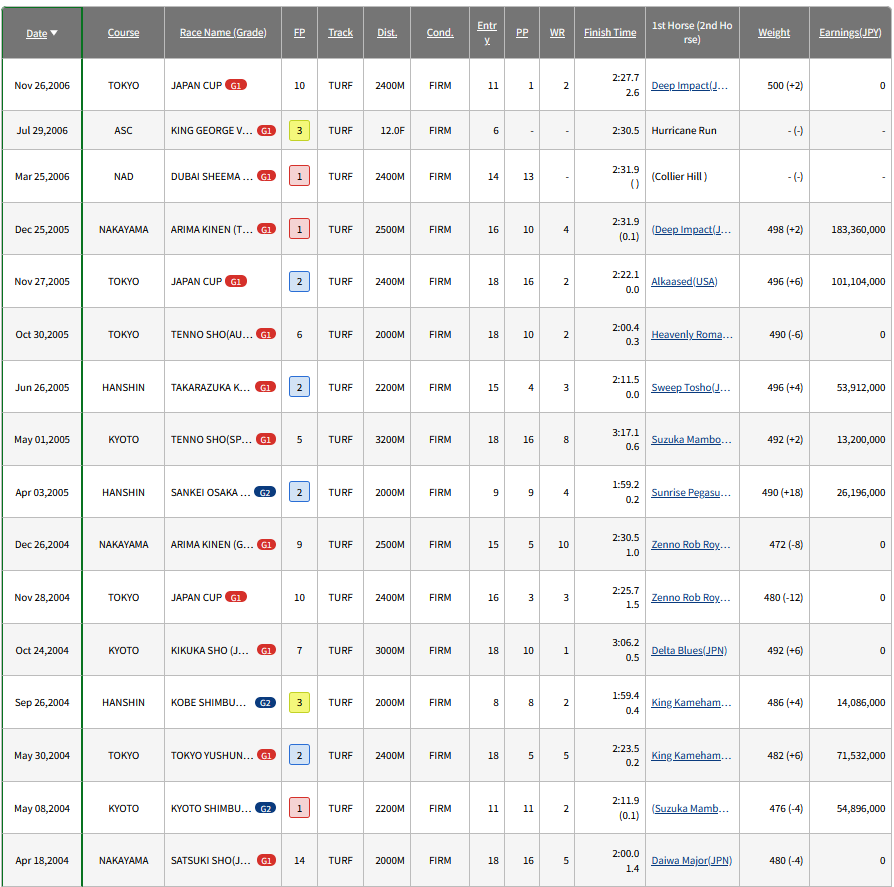Click G1 badge on King George row
Viewport: 894px width, 887px height.
click(x=266, y=131)
